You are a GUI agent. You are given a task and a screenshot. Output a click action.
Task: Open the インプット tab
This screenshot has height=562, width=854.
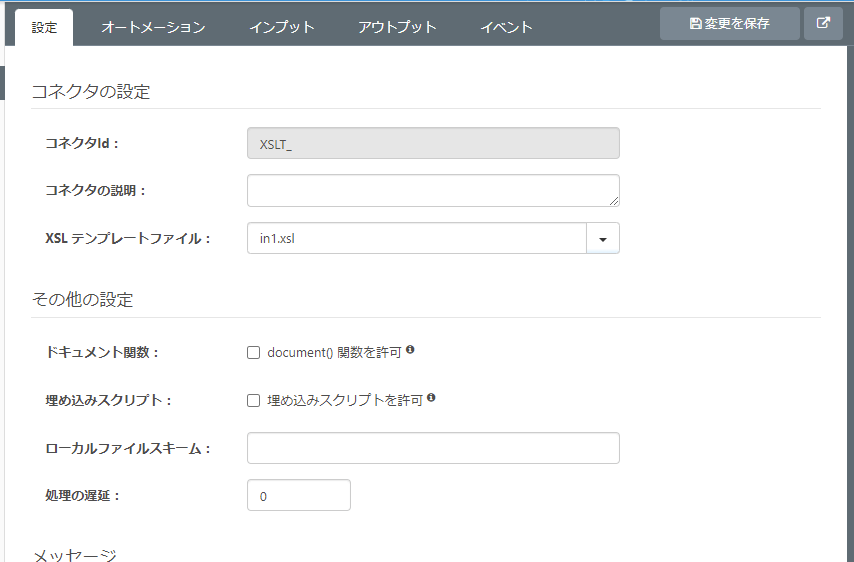point(282,27)
